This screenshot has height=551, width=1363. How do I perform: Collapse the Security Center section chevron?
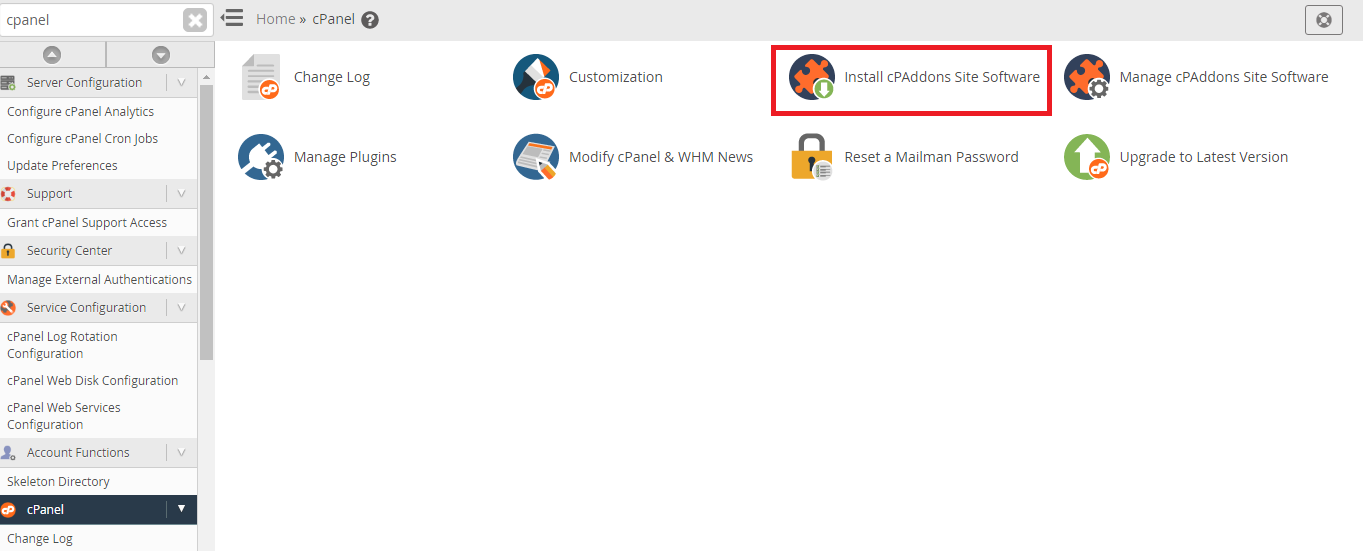(x=181, y=251)
